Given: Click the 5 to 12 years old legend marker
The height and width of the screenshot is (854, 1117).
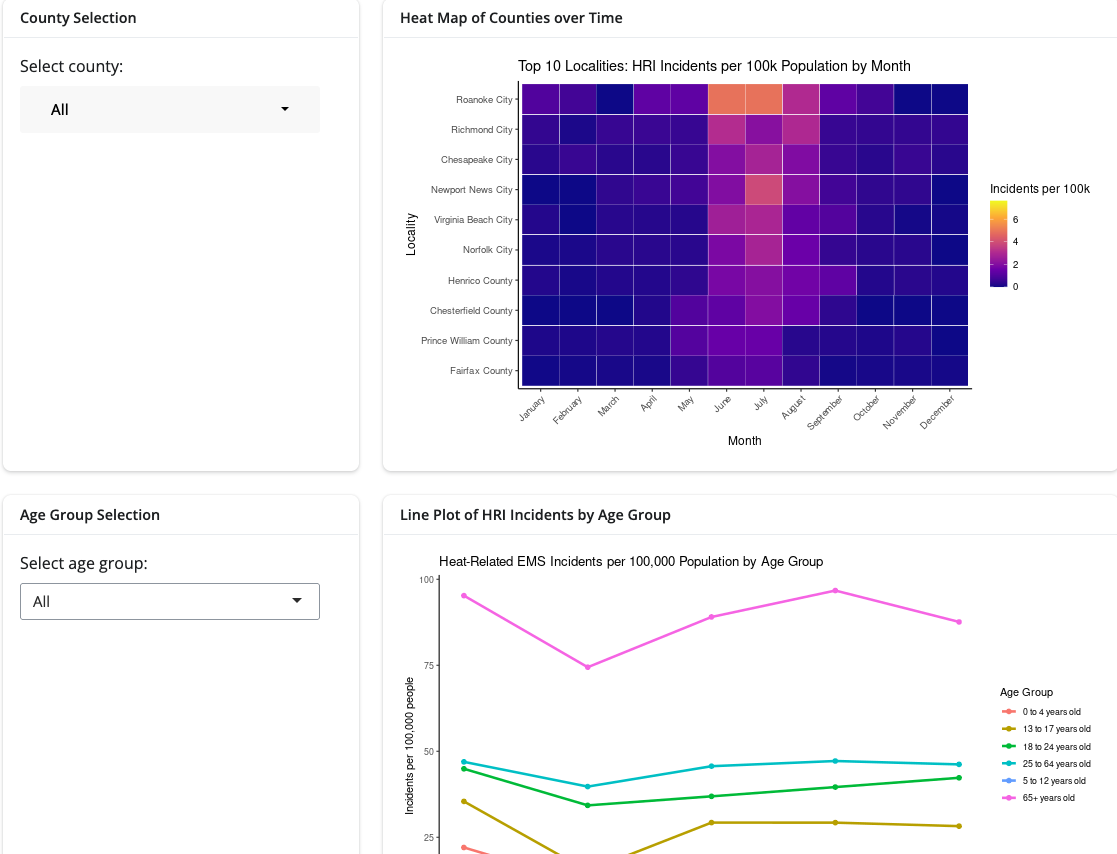Looking at the screenshot, I should pyautogui.click(x=1009, y=781).
